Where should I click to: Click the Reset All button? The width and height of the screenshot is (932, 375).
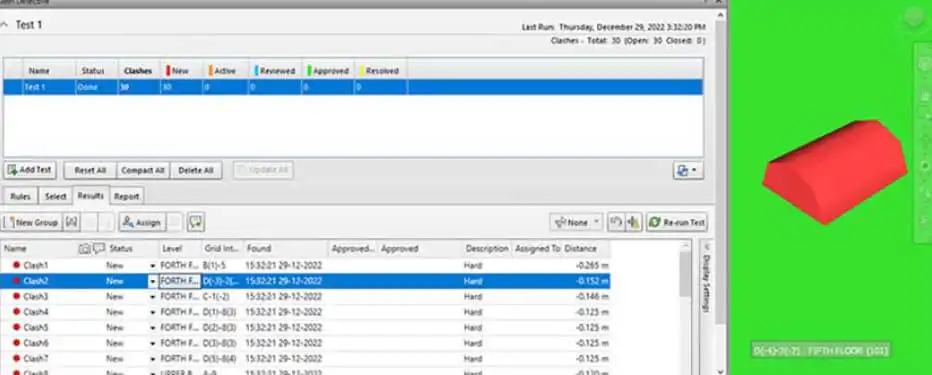(90, 171)
